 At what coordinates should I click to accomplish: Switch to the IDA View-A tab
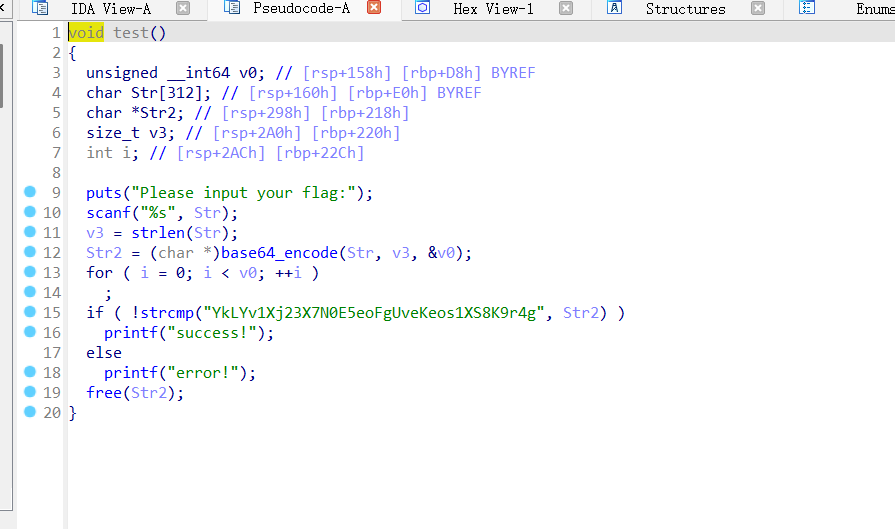[111, 9]
